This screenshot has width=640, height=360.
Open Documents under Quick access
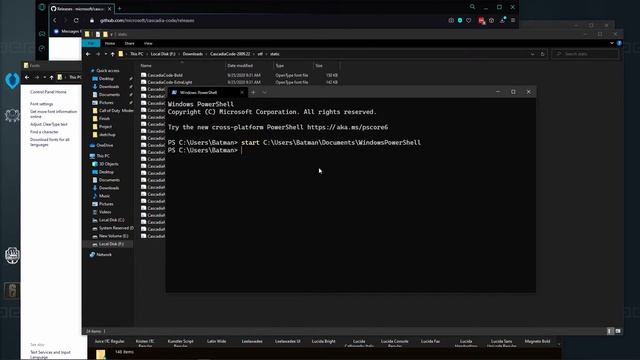coord(109,94)
